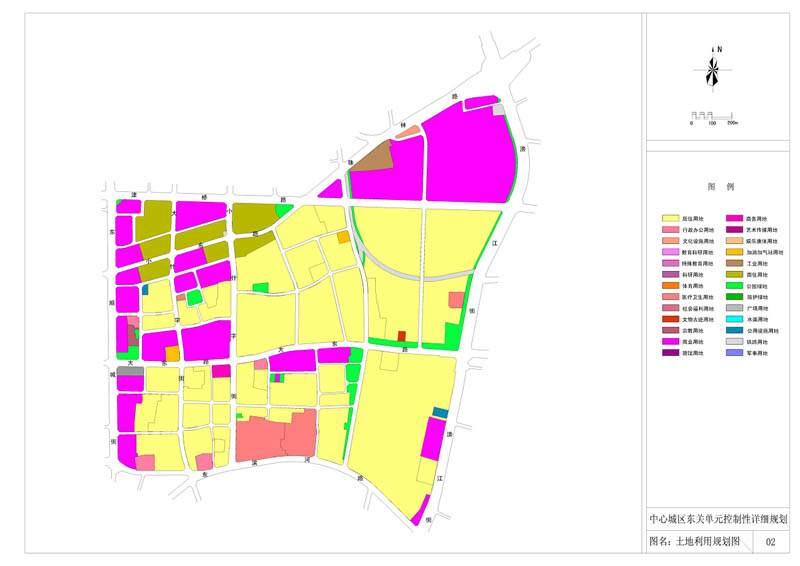Image resolution: width=800 pixels, height=566 pixels.
Task: Click the title 中心城区东关单元控制性详细规划
Action: point(718,519)
